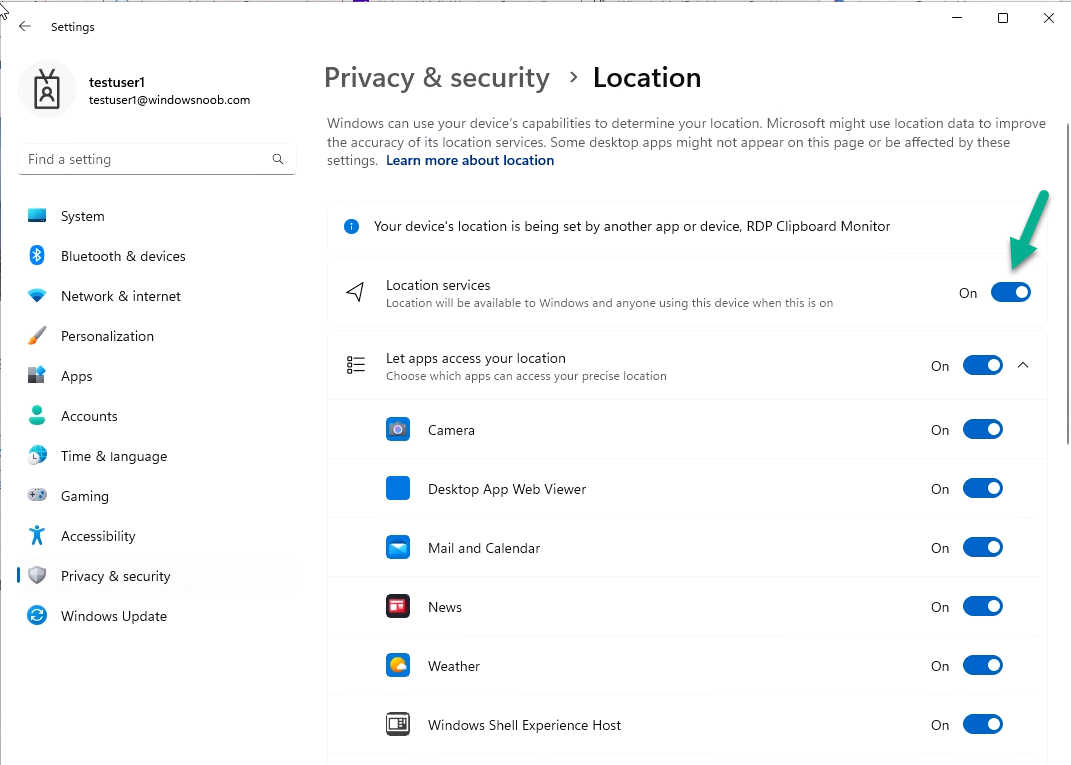This screenshot has width=1071, height=765.
Task: Collapse the app list chevron
Action: coord(1023,365)
